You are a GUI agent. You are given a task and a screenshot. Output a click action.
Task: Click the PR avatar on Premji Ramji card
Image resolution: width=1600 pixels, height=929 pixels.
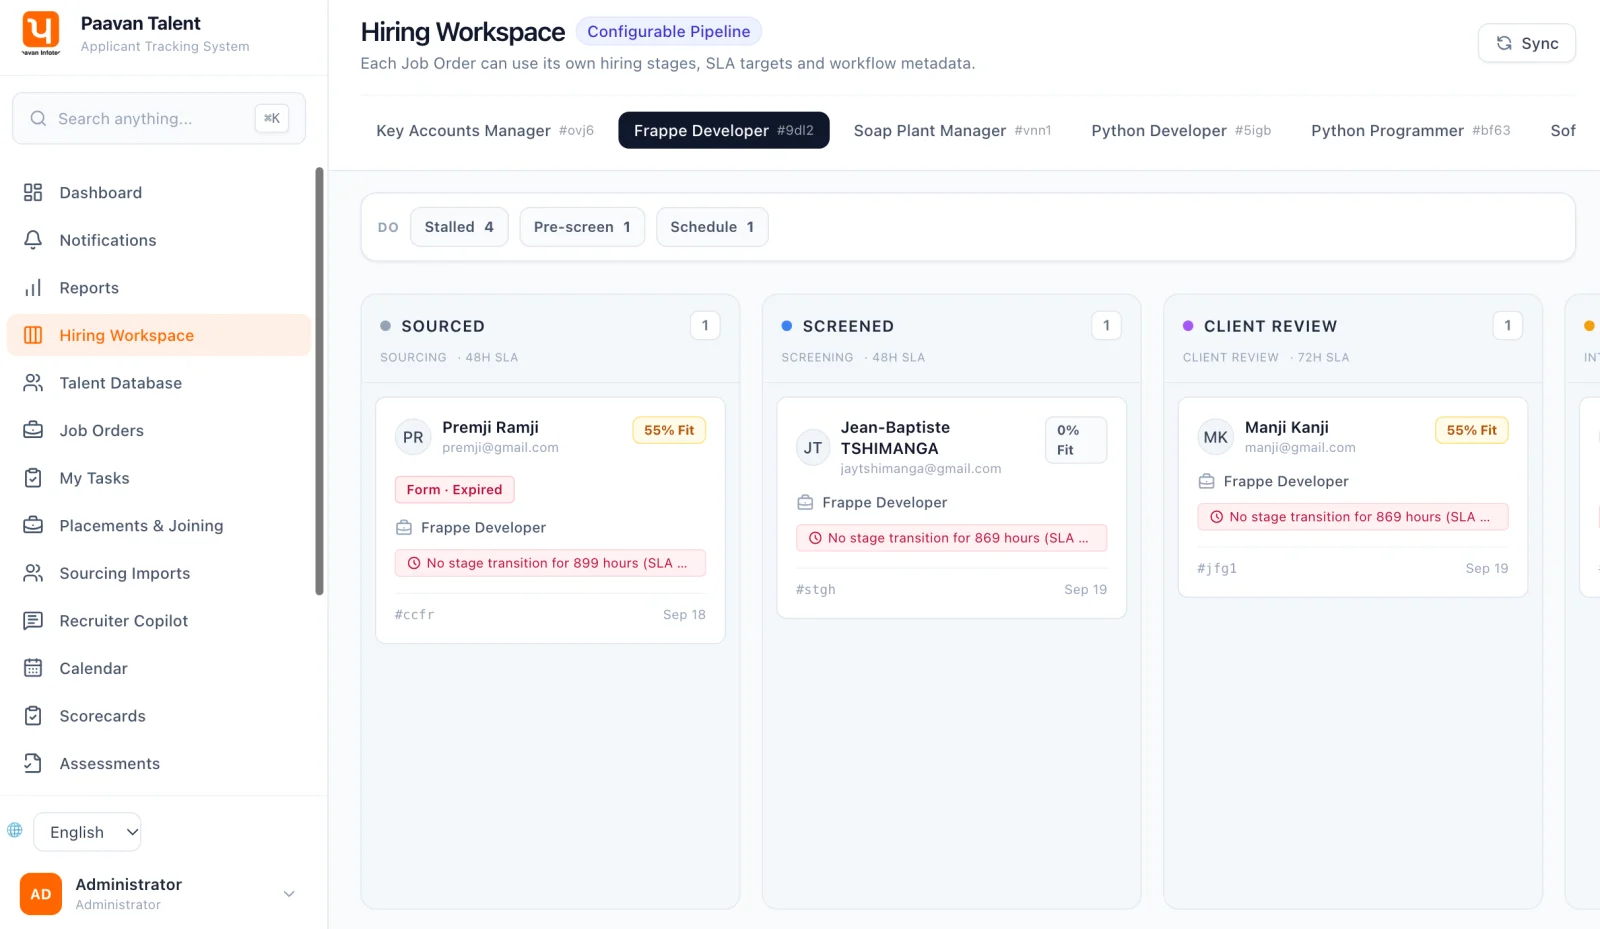413,437
